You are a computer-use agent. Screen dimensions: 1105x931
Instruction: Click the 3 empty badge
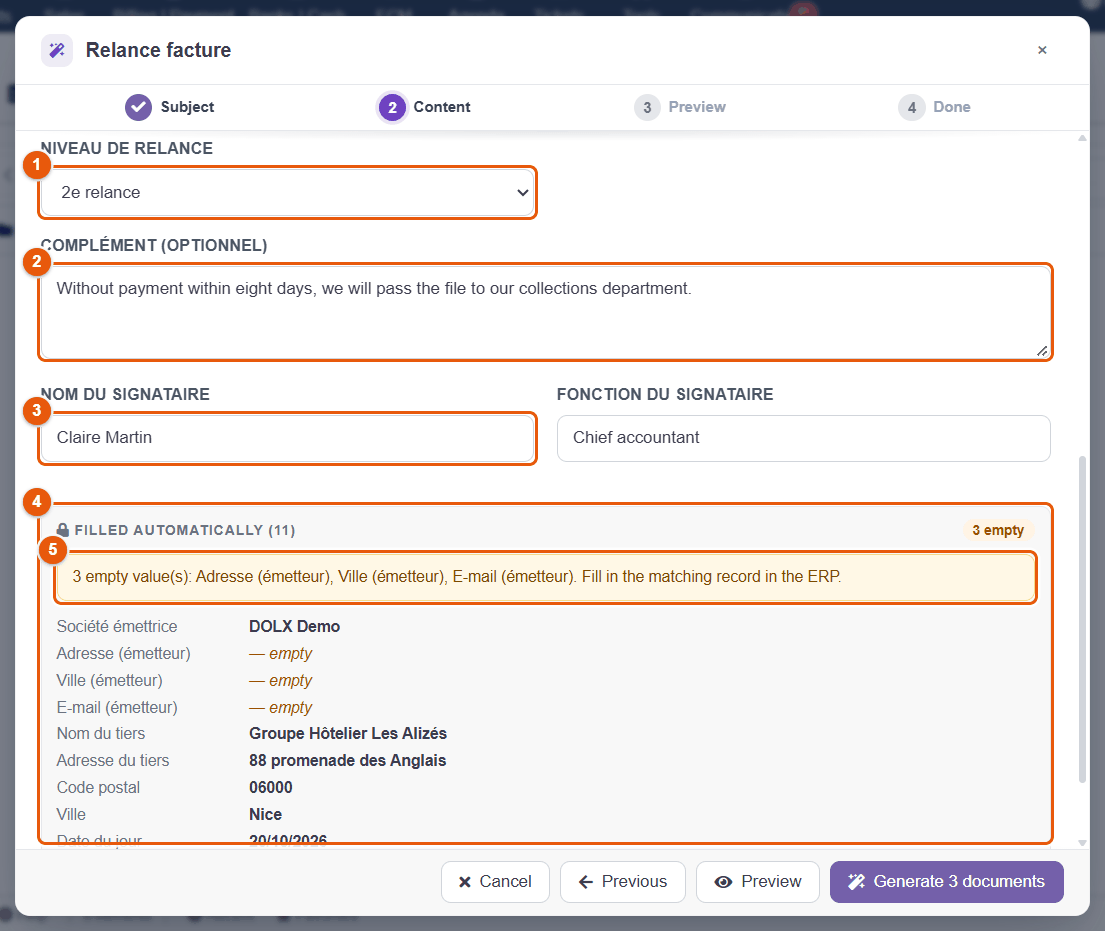tap(998, 530)
